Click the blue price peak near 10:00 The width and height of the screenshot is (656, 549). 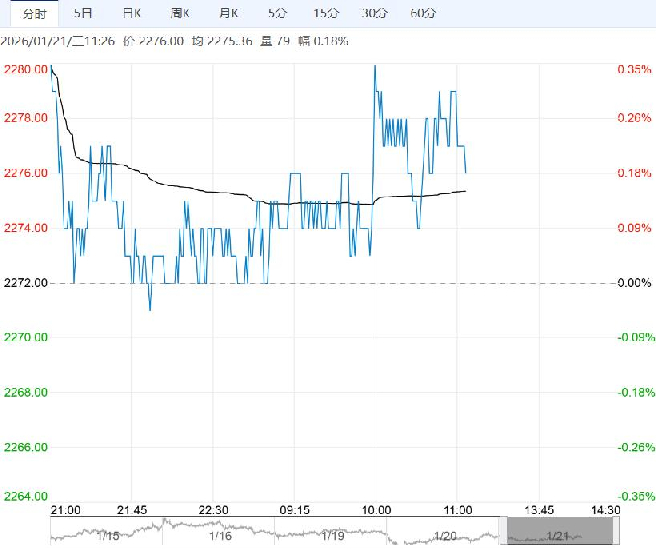(x=374, y=67)
